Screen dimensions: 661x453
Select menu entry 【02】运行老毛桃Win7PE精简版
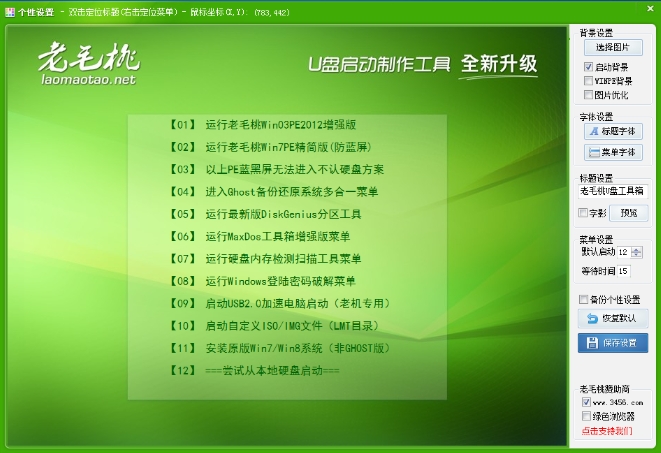pyautogui.click(x=270, y=147)
